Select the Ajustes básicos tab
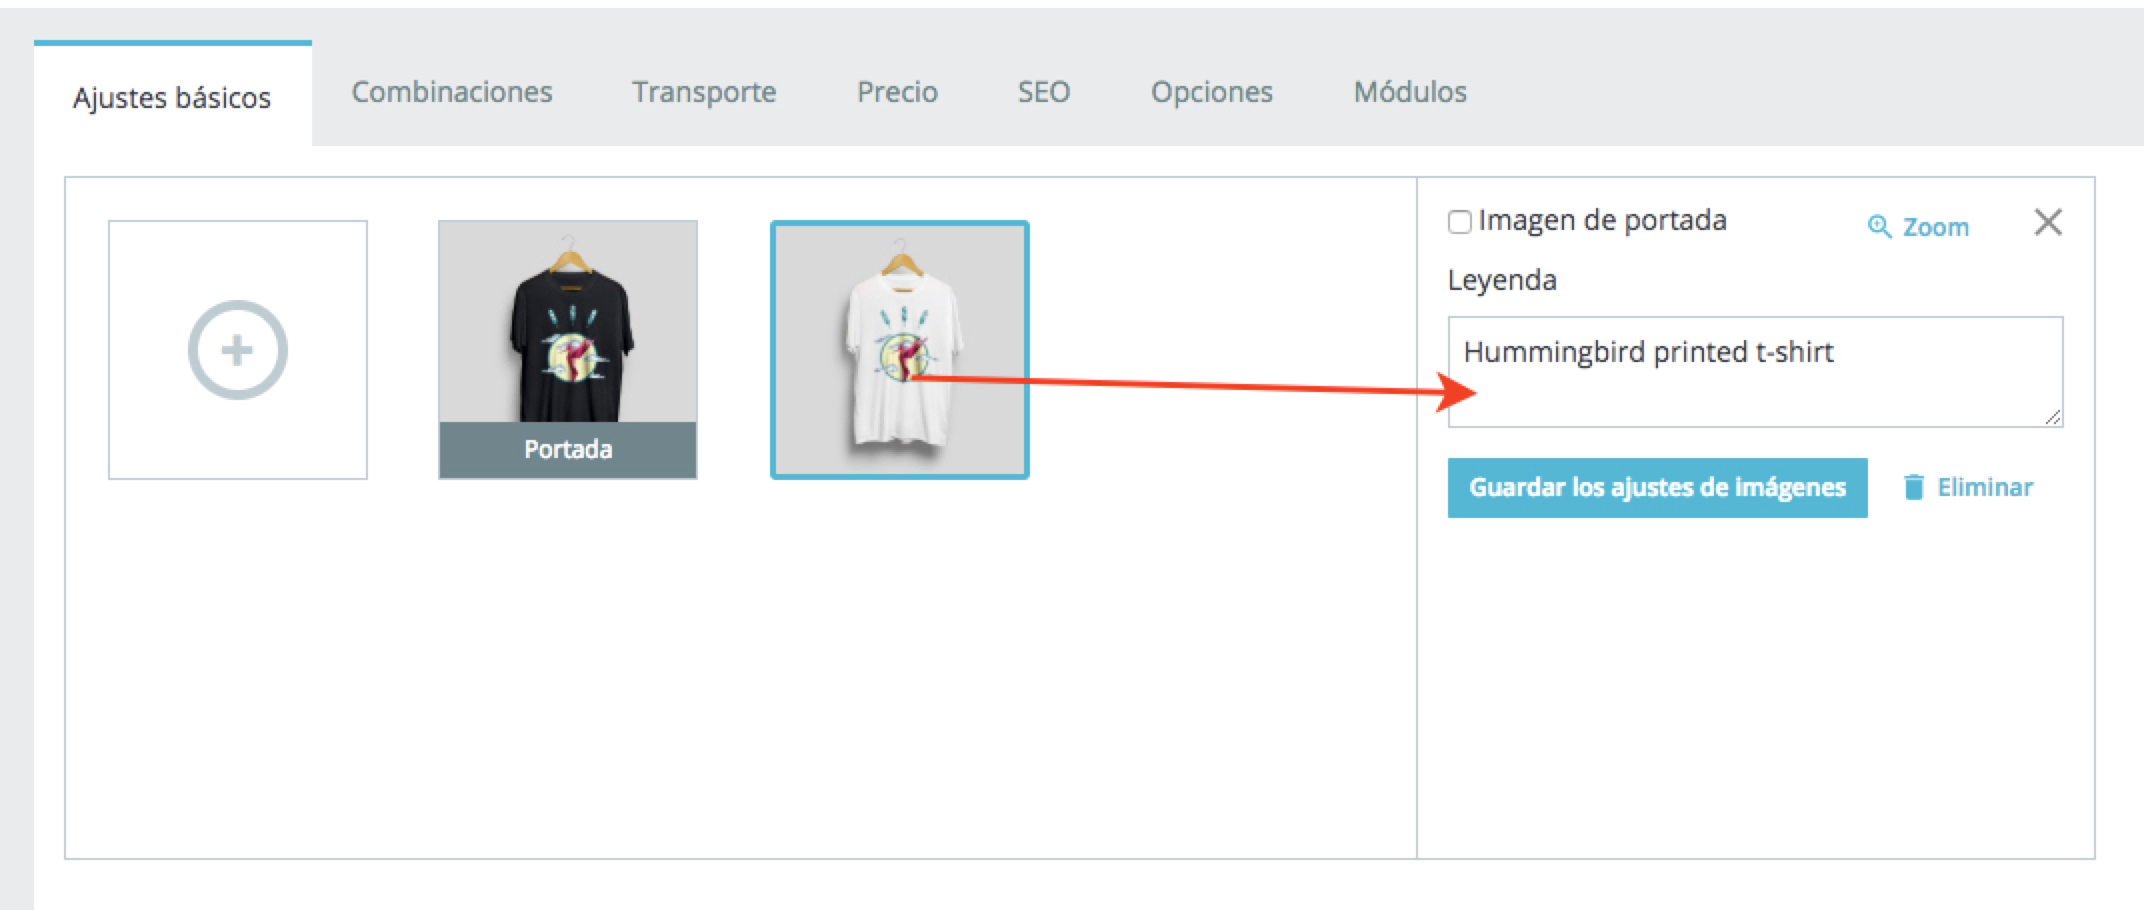Screen dimensions: 2144x910 (173, 95)
